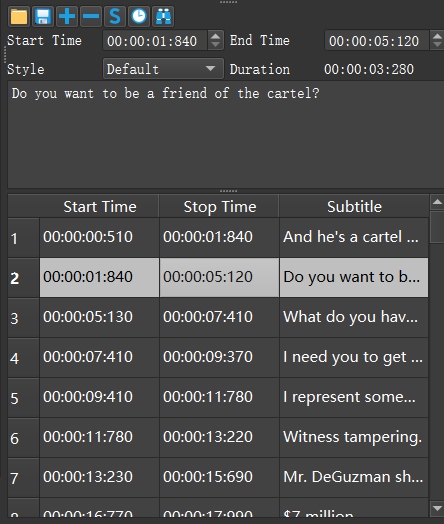Click the clock timing icon

tap(139, 16)
